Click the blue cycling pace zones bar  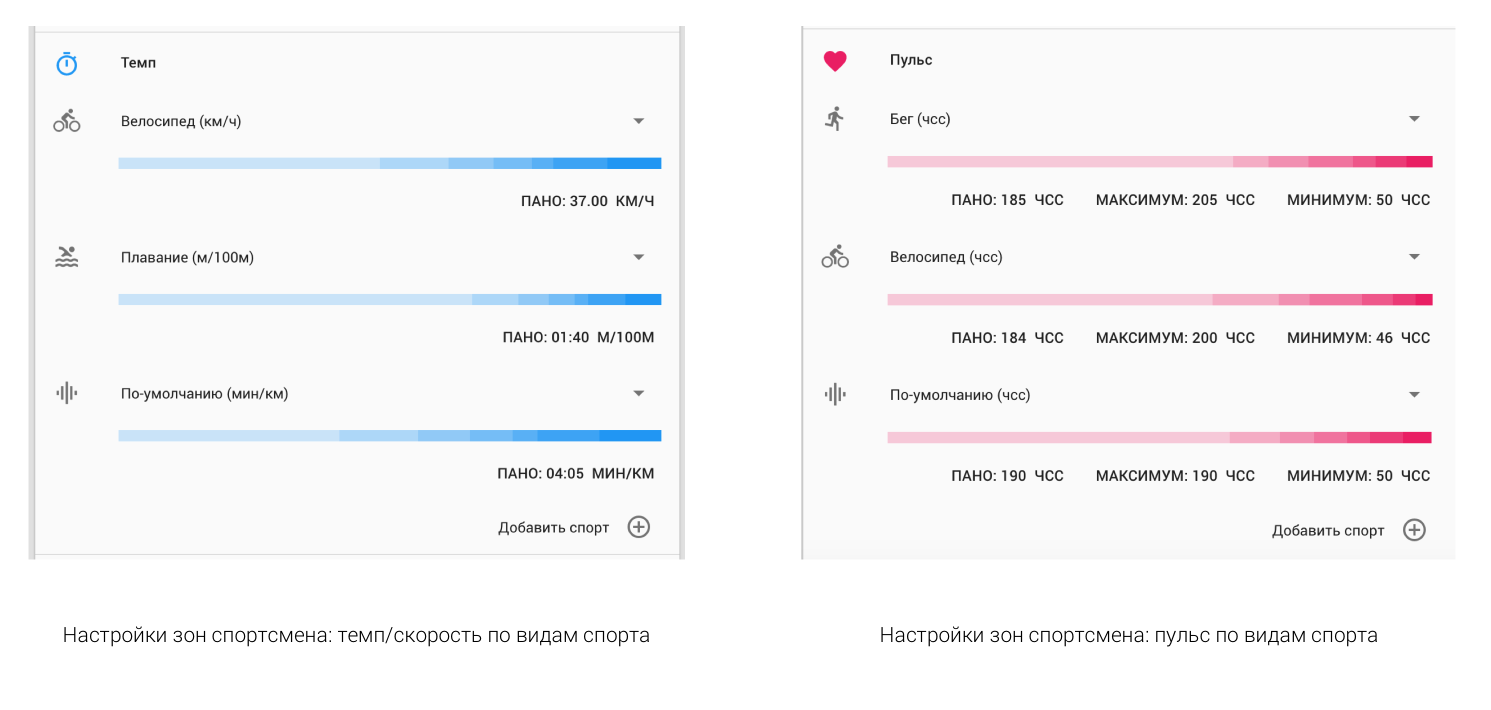(x=389, y=163)
